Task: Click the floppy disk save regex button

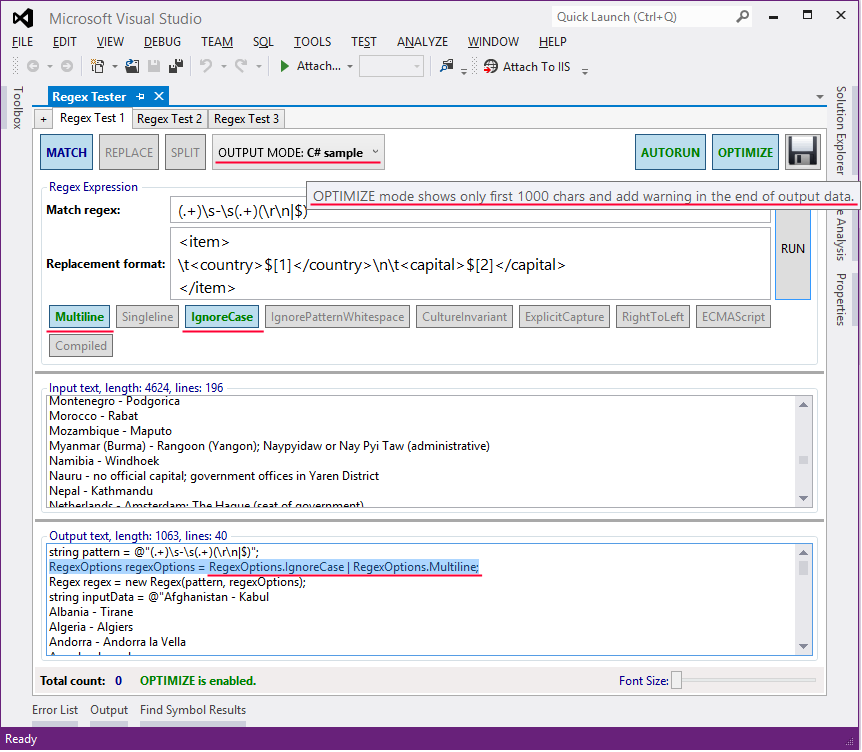Action: pyautogui.click(x=803, y=152)
